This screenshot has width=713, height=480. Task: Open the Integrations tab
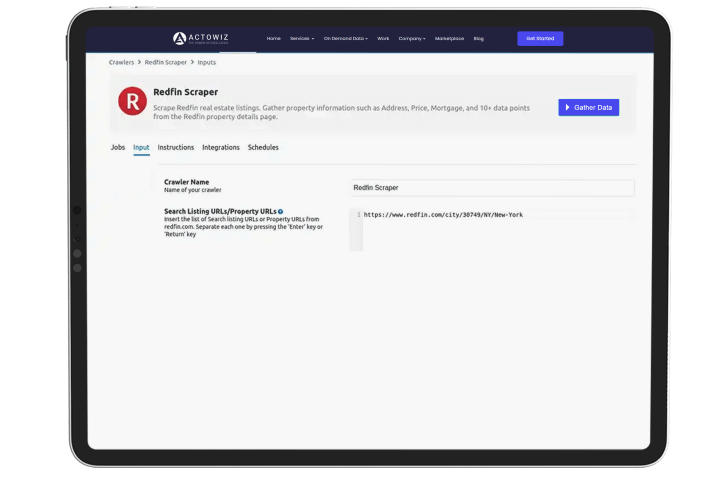221,147
